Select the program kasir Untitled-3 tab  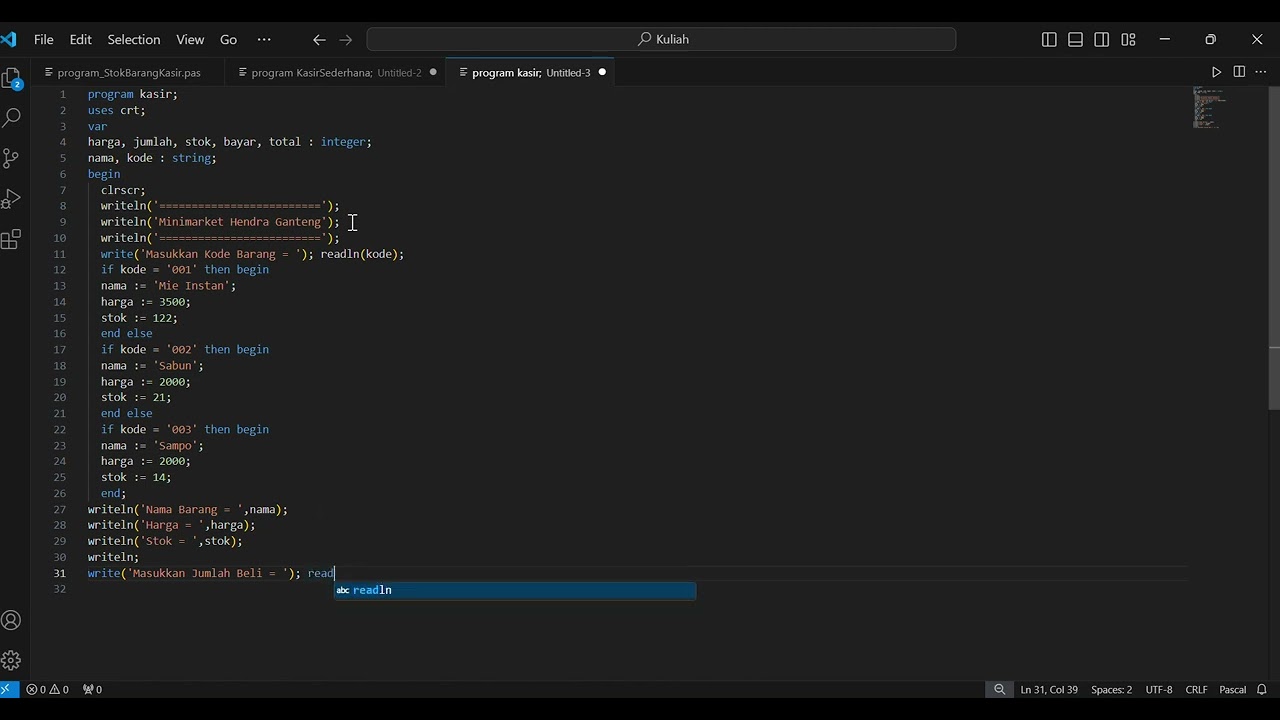(x=531, y=72)
